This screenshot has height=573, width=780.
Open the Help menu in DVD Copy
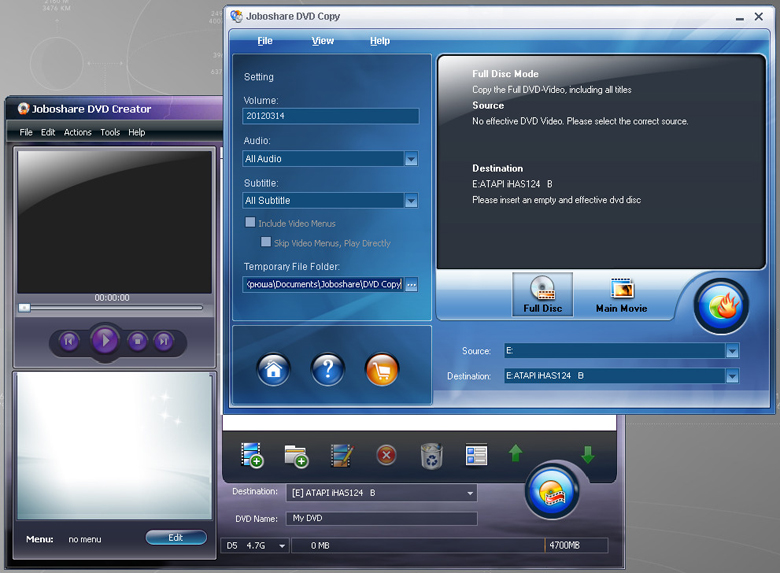[380, 41]
